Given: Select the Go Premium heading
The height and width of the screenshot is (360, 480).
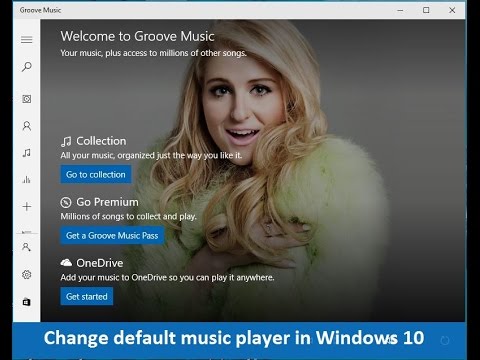Looking at the screenshot, I should [x=107, y=202].
